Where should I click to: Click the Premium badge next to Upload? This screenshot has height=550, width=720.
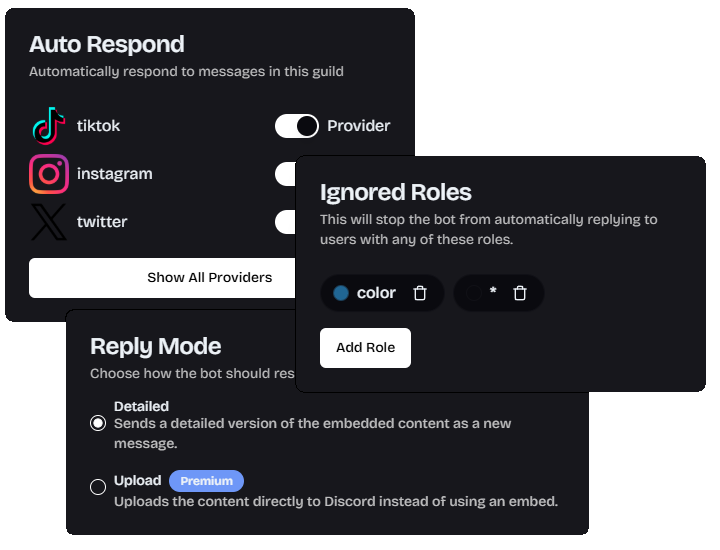[206, 481]
